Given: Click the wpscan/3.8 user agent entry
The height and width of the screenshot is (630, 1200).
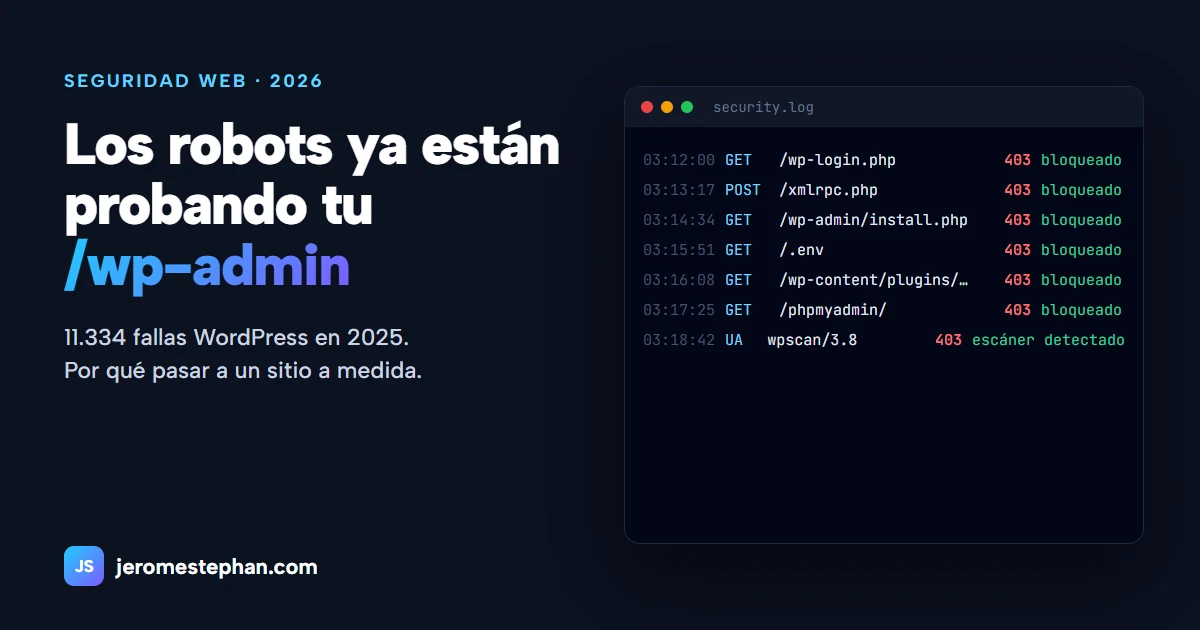Looking at the screenshot, I should 812,340.
